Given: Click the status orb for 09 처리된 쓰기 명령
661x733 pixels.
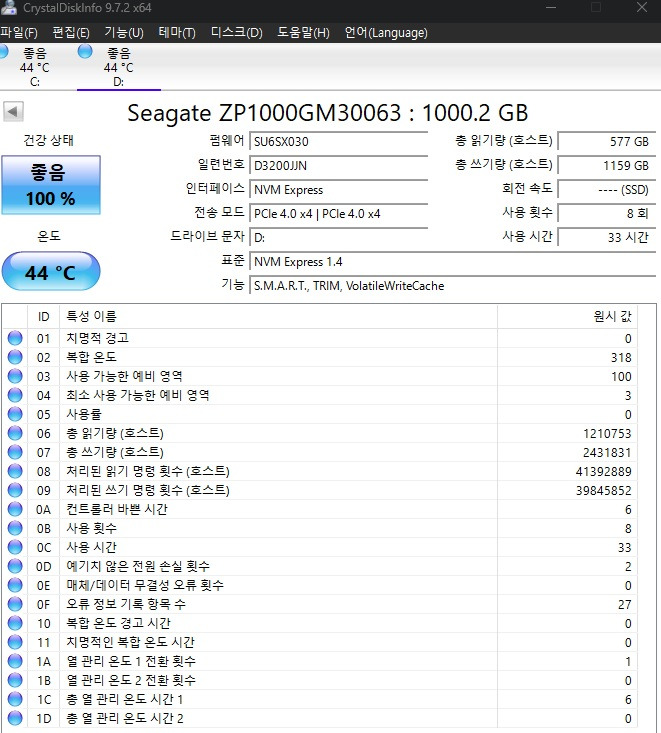Looking at the screenshot, I should point(15,490).
